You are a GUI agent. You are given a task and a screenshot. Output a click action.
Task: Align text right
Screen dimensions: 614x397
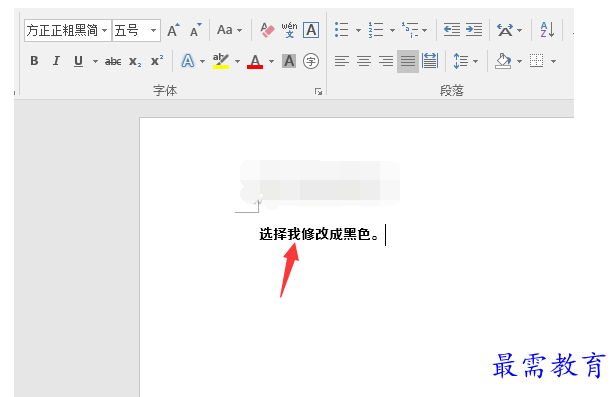(386, 61)
